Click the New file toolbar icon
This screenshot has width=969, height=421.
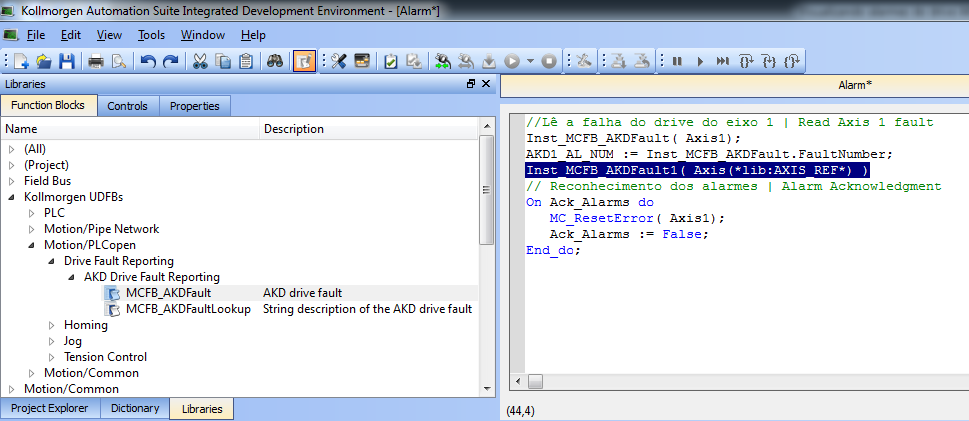(21, 61)
